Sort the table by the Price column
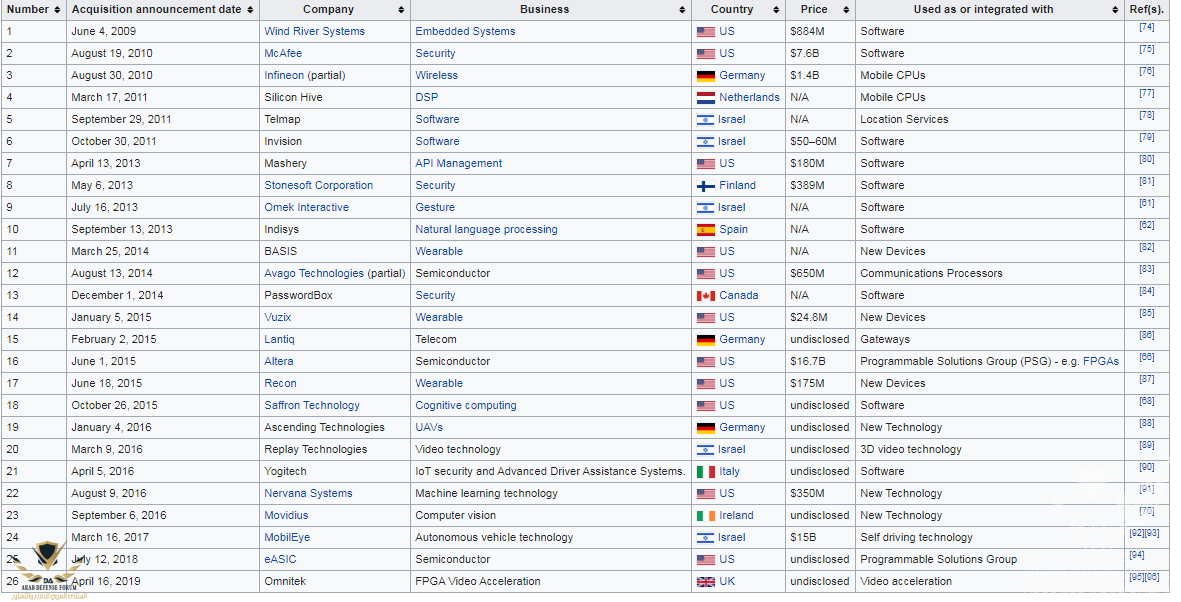Viewport: 1181px width, 602px height. pyautogui.click(x=846, y=10)
